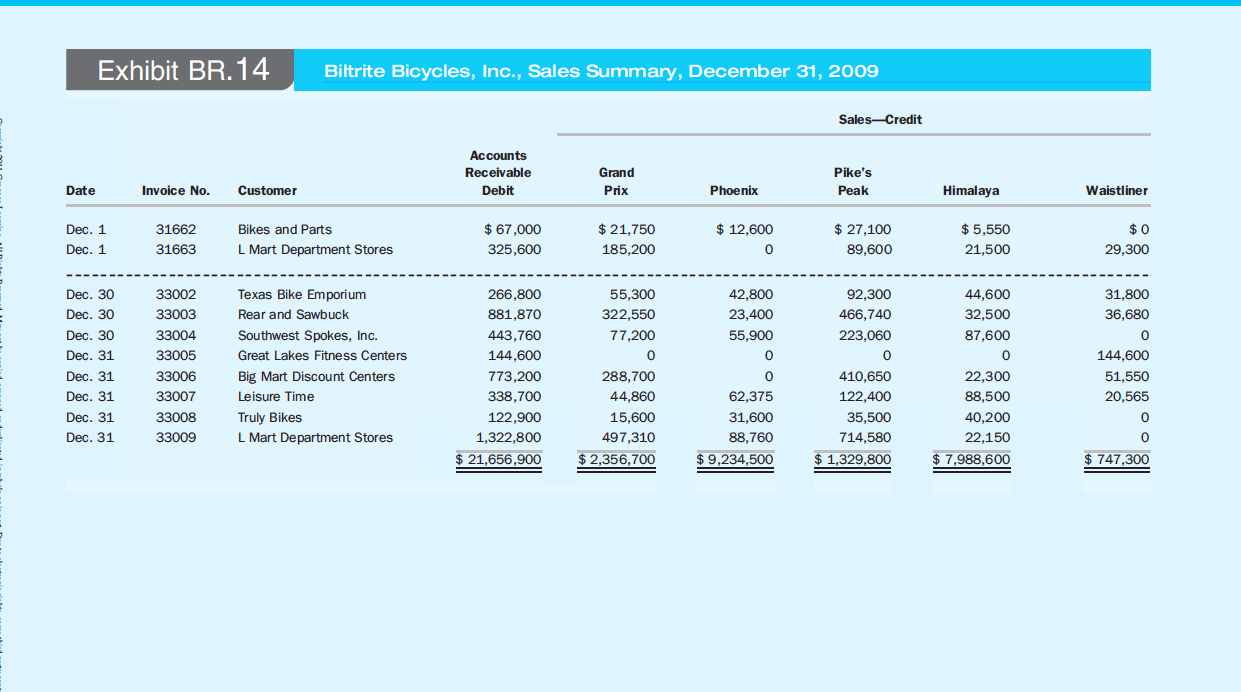1241x692 pixels.
Task: Click the Sales—Credit column group header
Action: click(880, 119)
